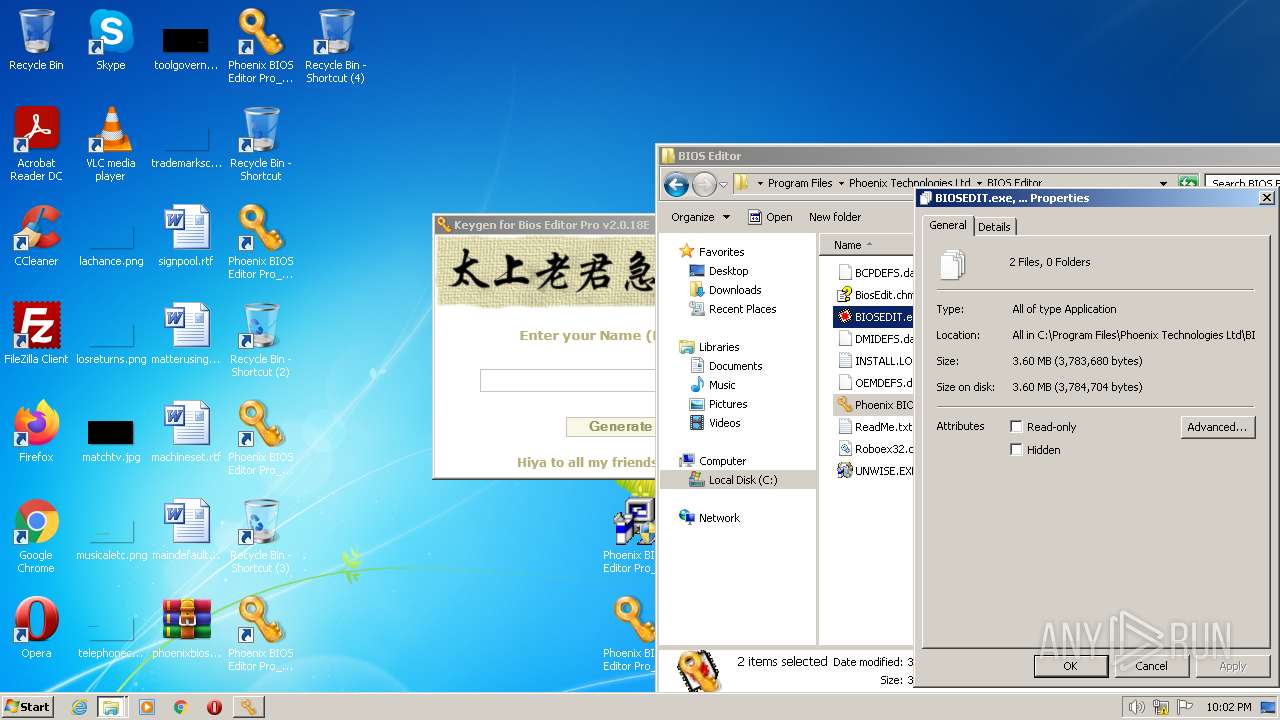Click Advanced... attributes button
The image size is (1280, 720).
[1217, 427]
